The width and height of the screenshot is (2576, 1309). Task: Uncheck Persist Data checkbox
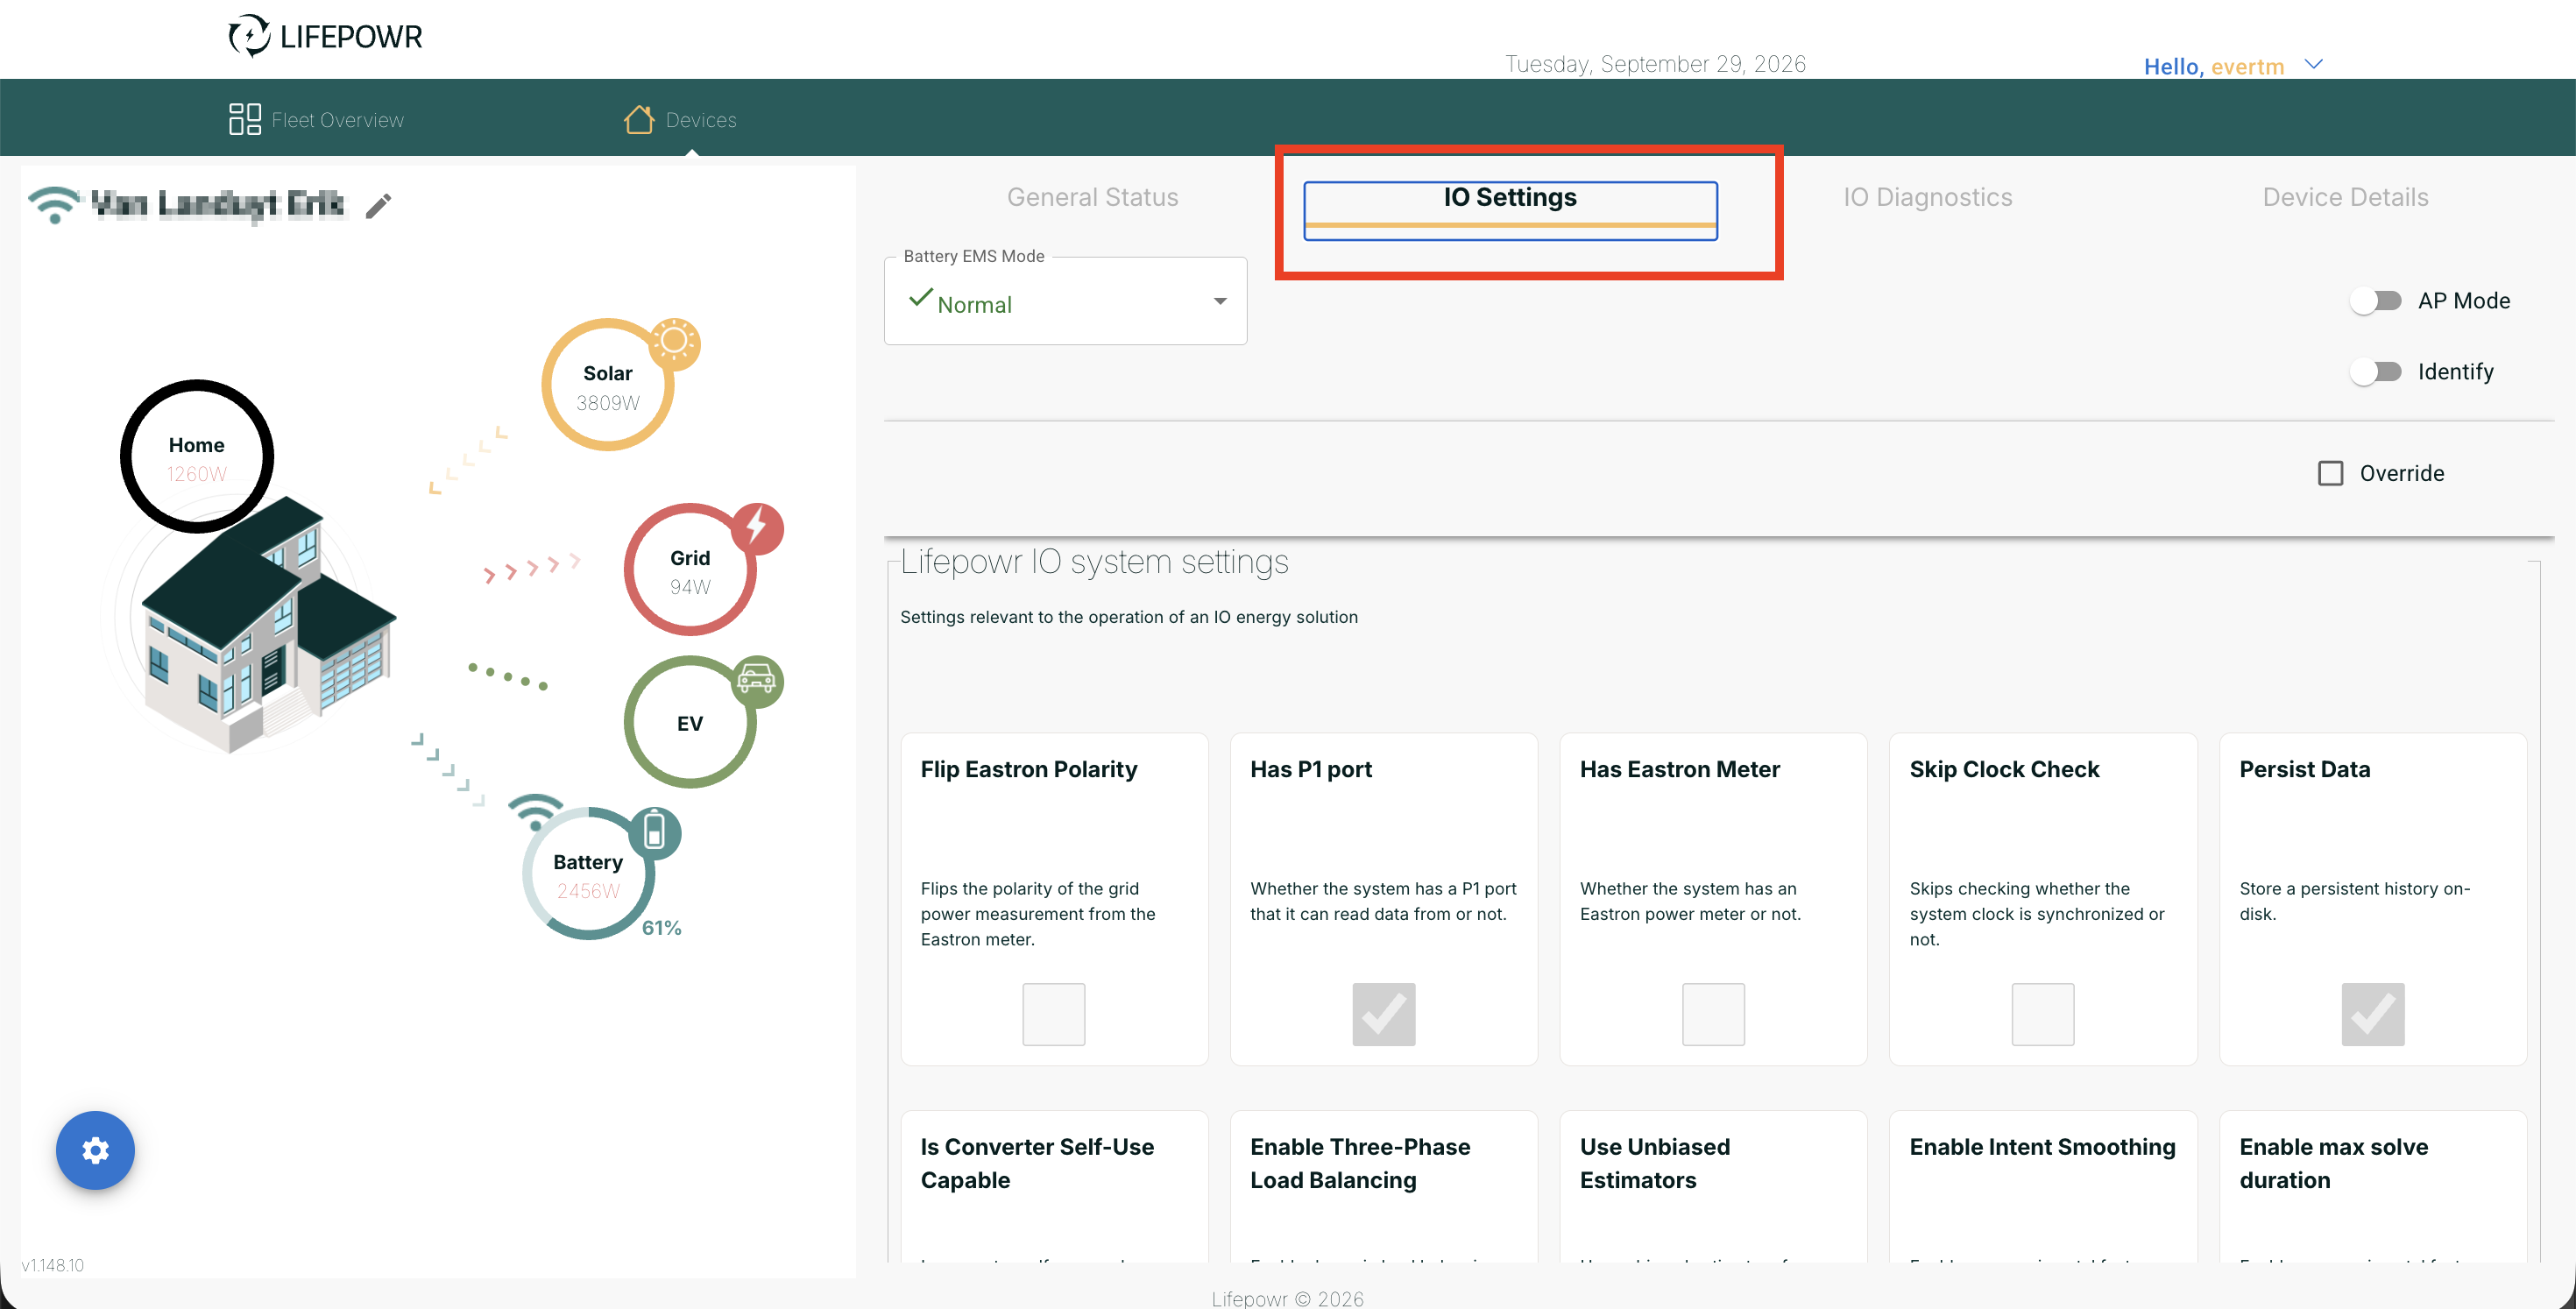(2373, 1014)
